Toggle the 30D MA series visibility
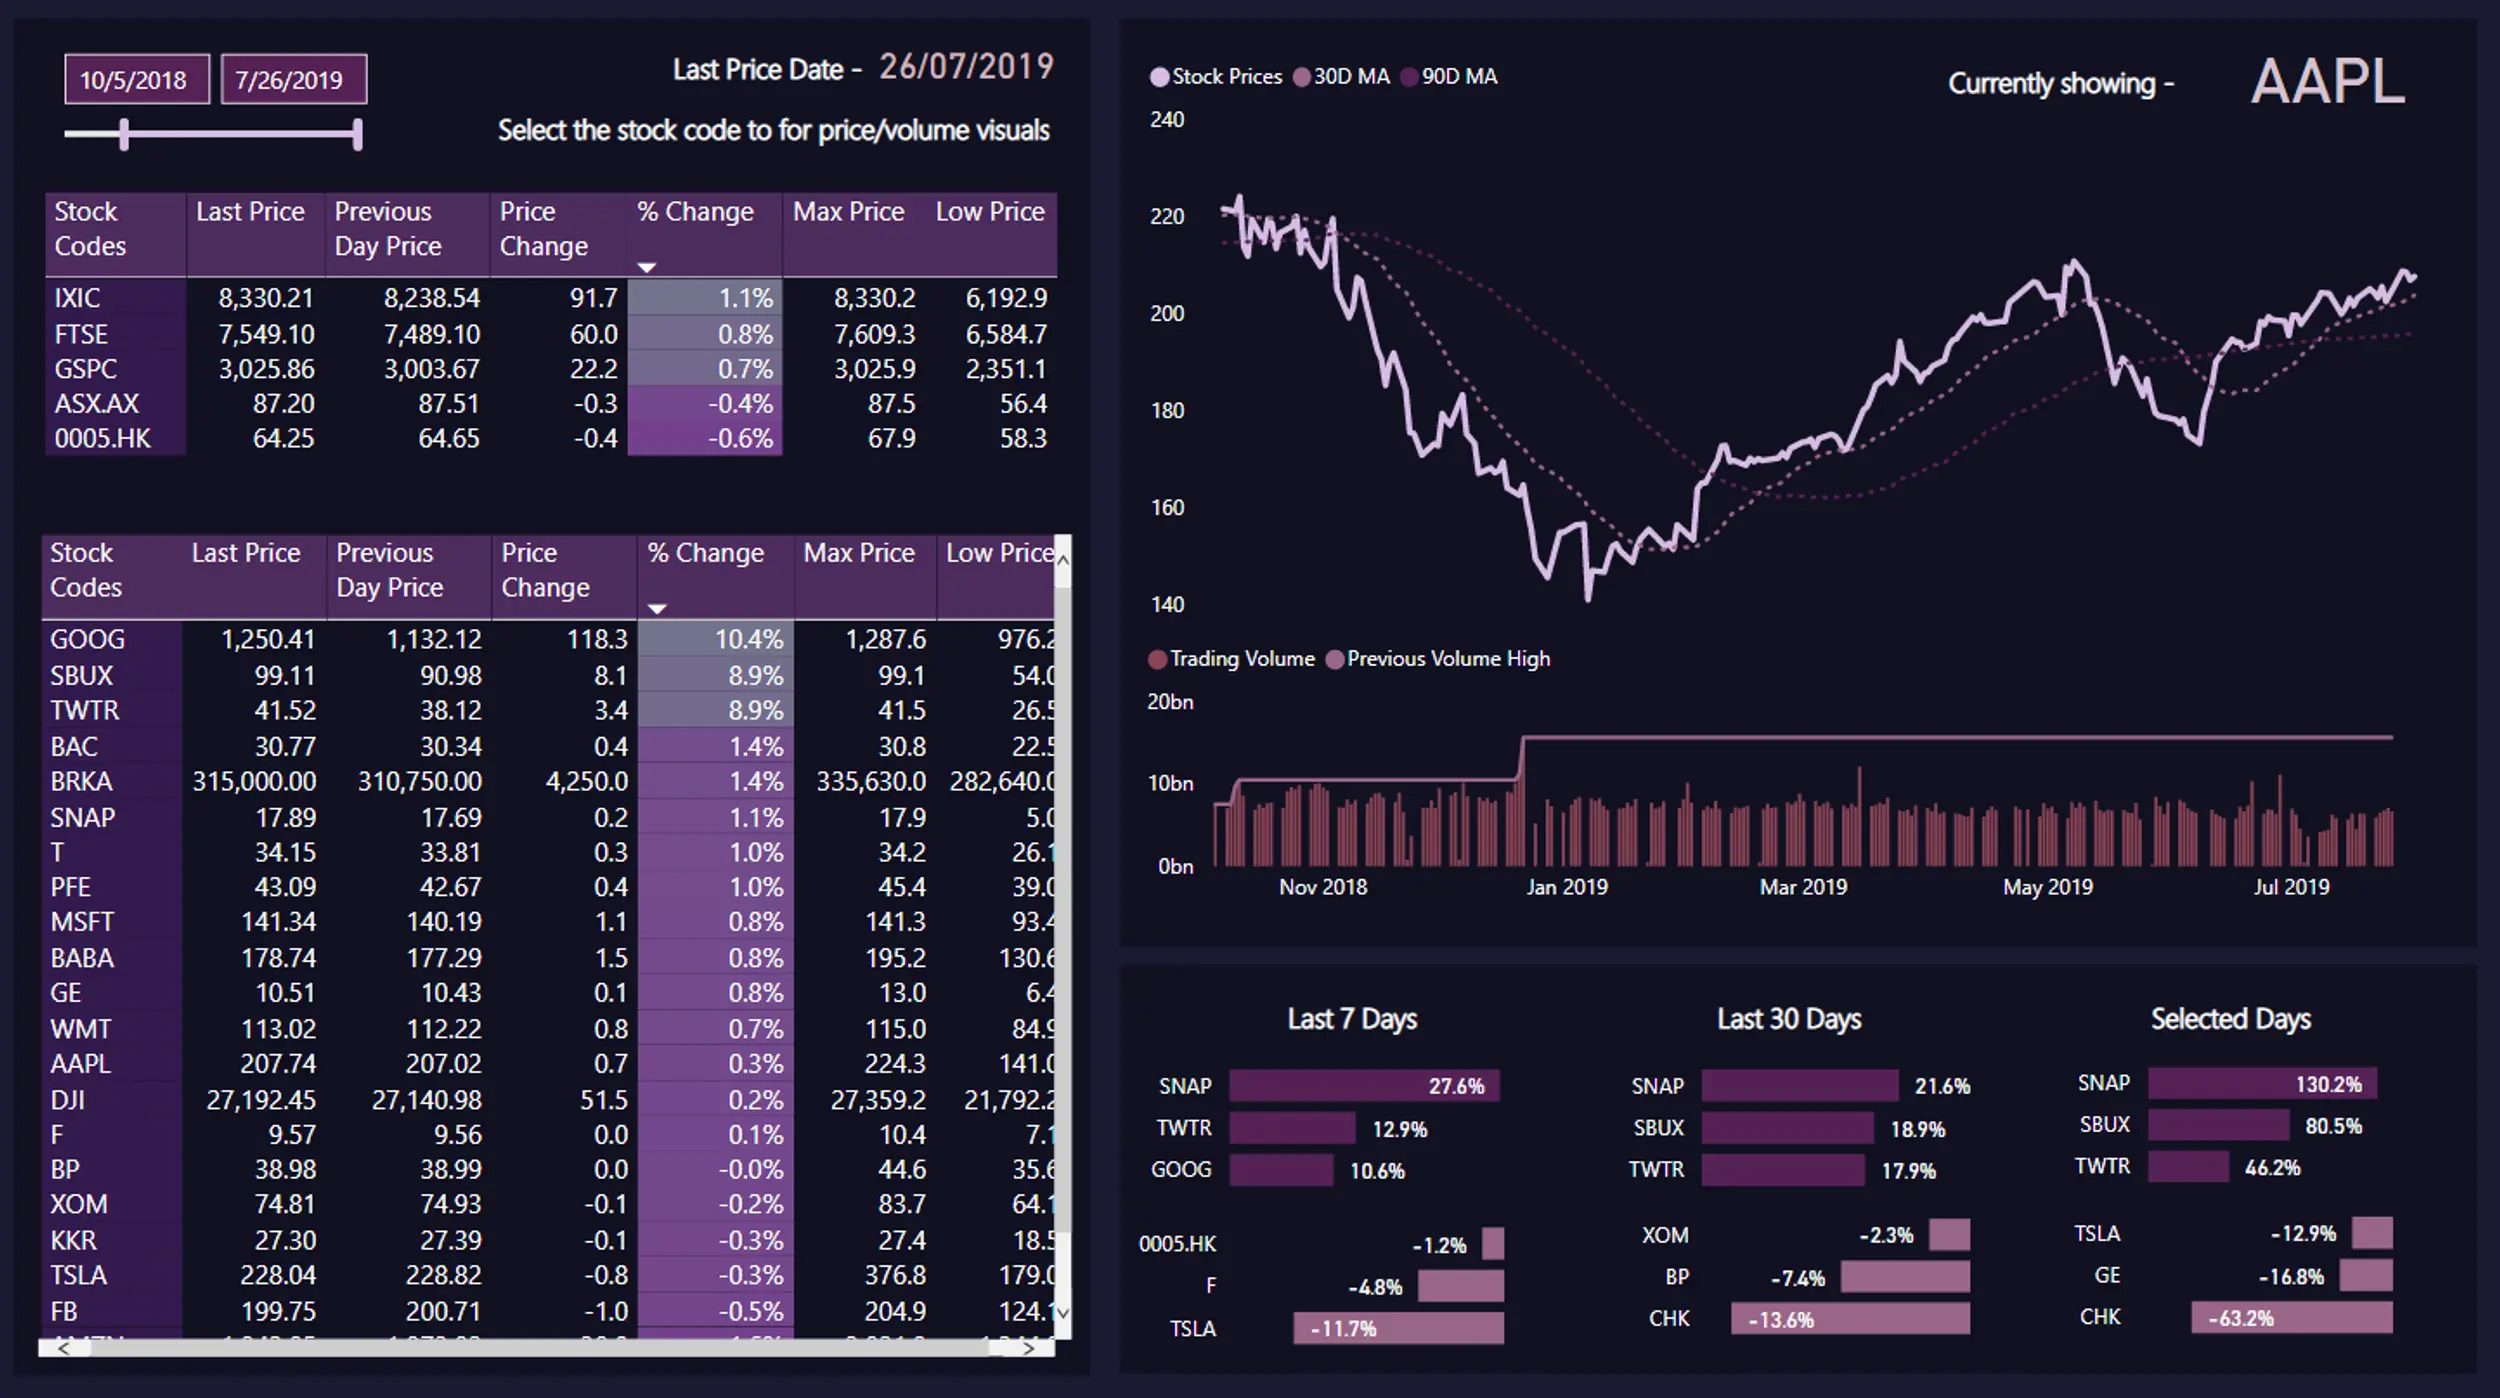The width and height of the screenshot is (2500, 1398). pos(1302,76)
